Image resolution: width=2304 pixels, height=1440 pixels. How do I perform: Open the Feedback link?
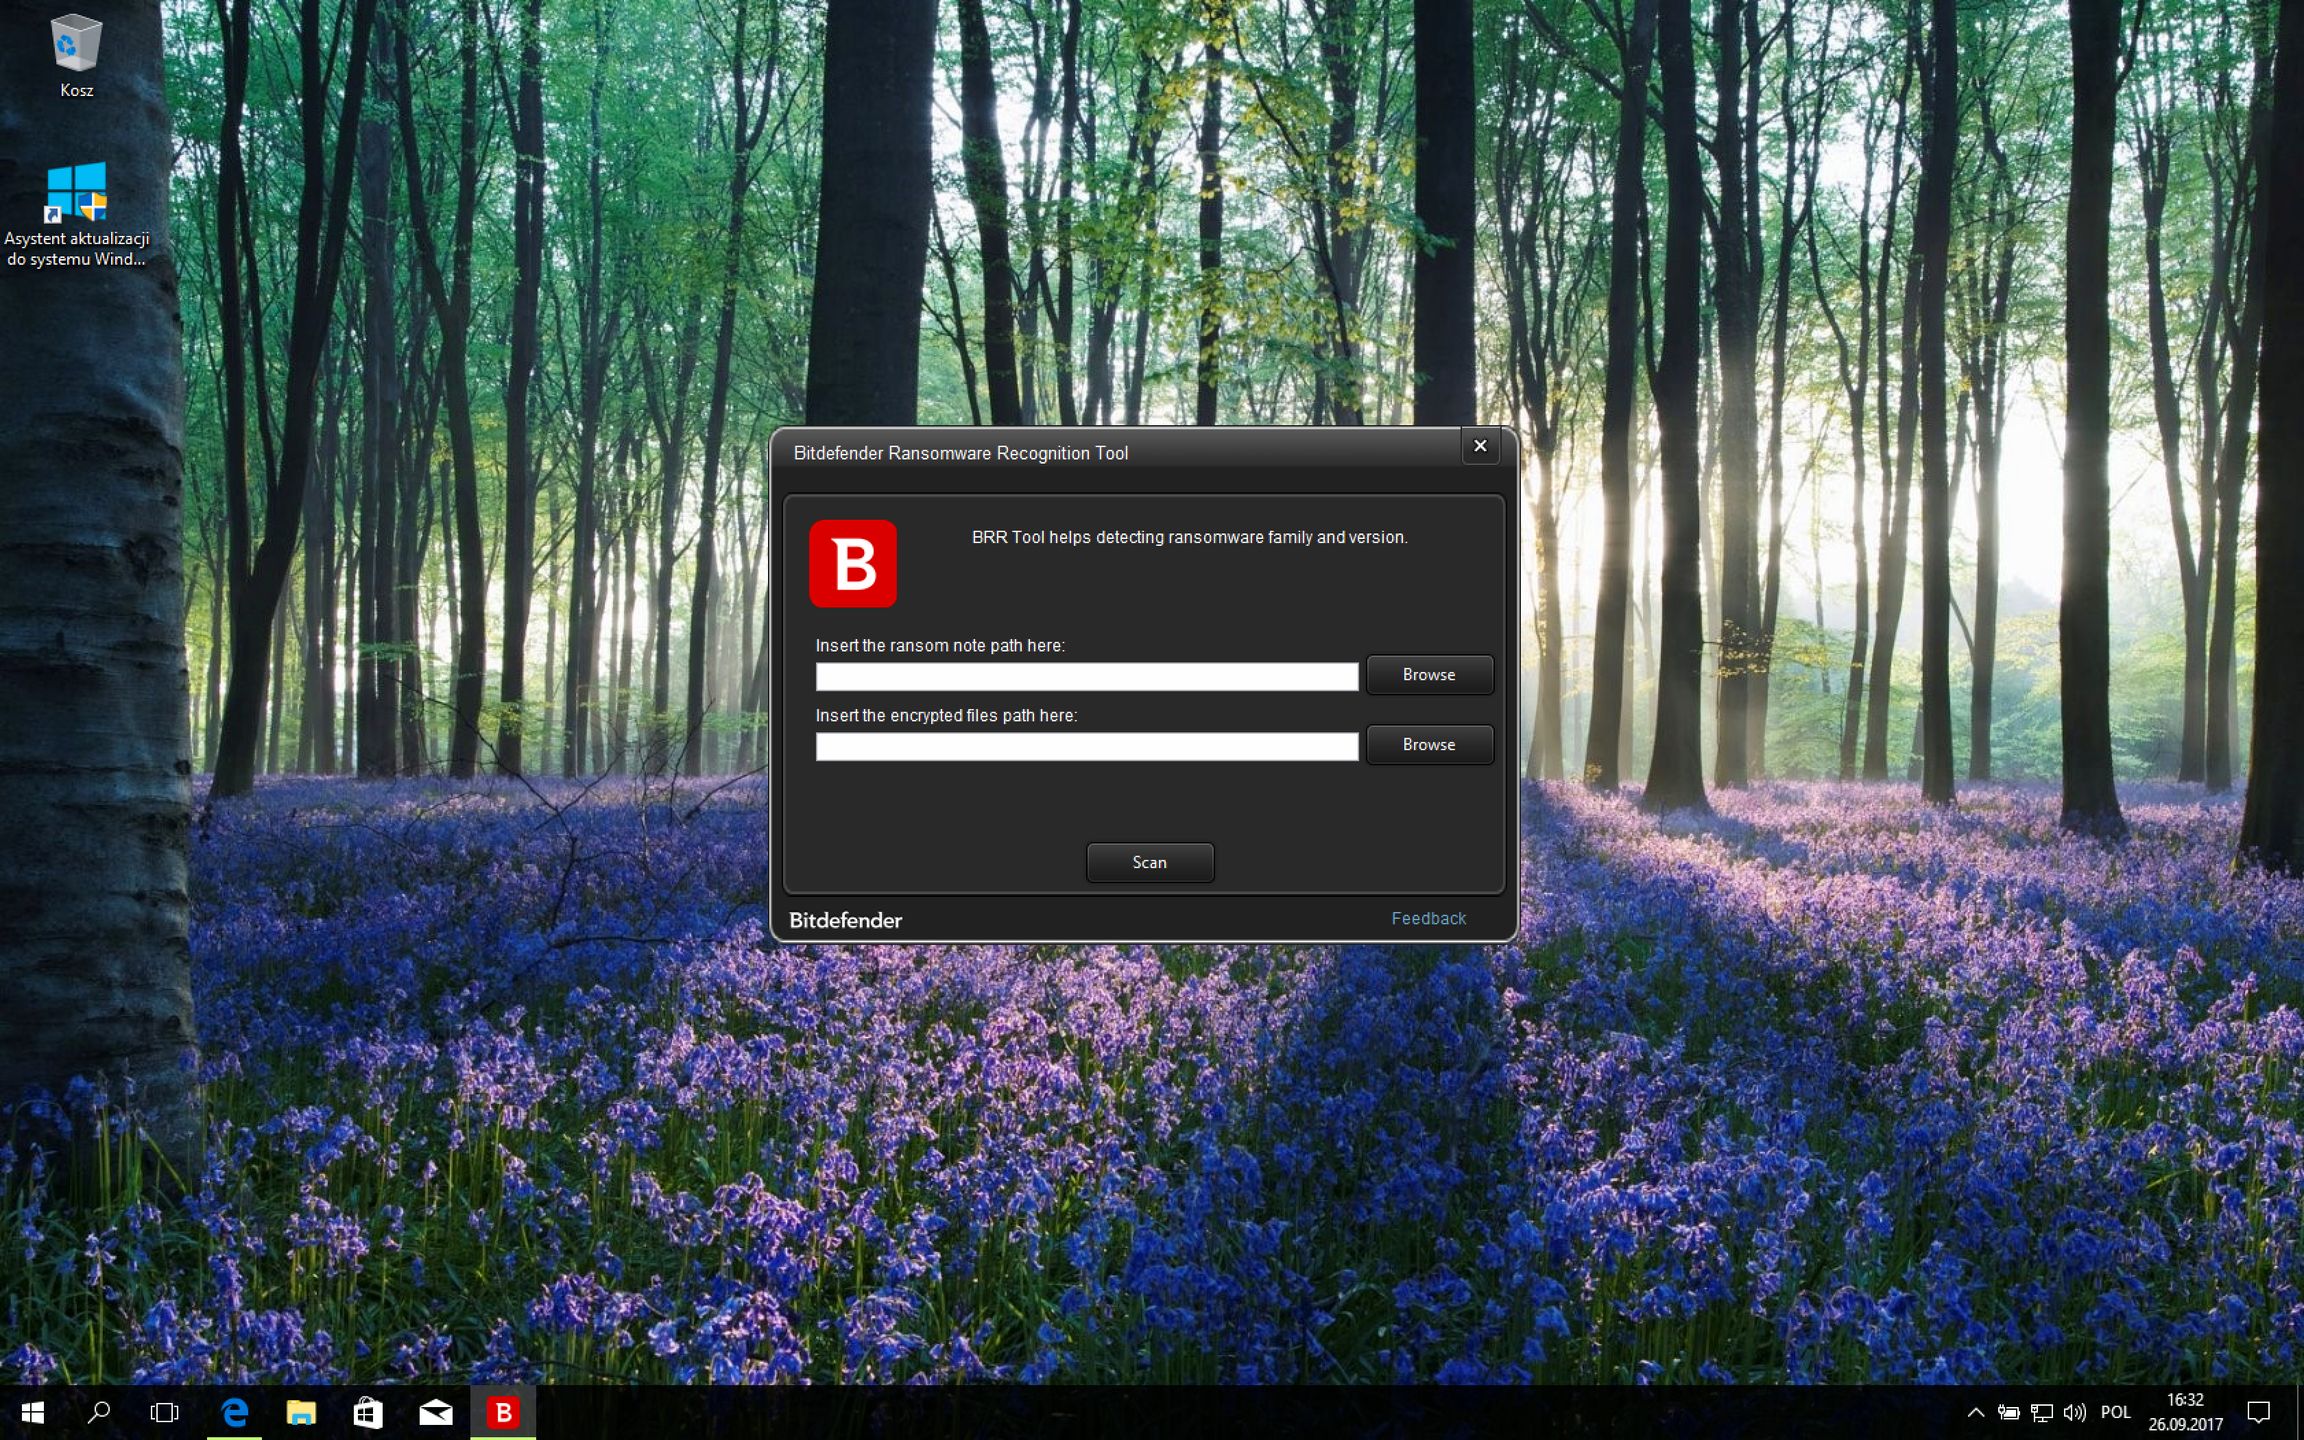pyautogui.click(x=1427, y=918)
